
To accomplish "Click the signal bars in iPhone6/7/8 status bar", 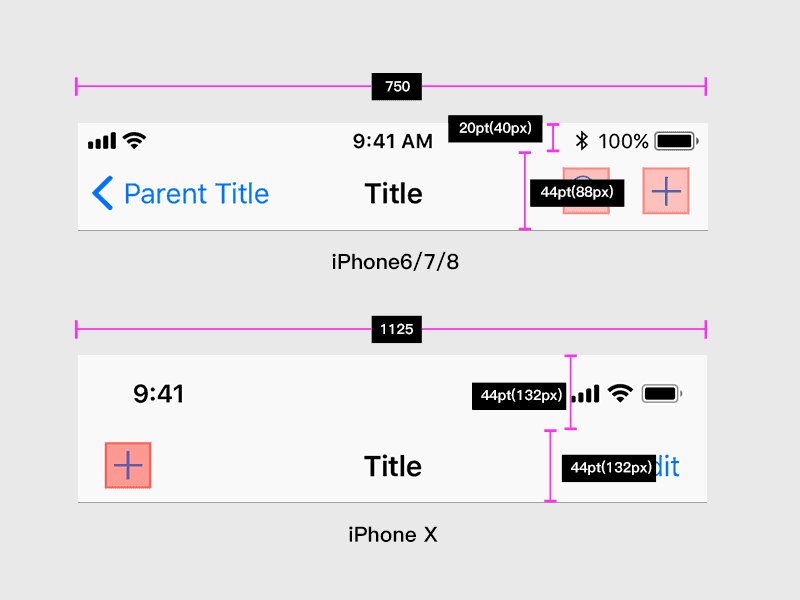I will (x=102, y=141).
